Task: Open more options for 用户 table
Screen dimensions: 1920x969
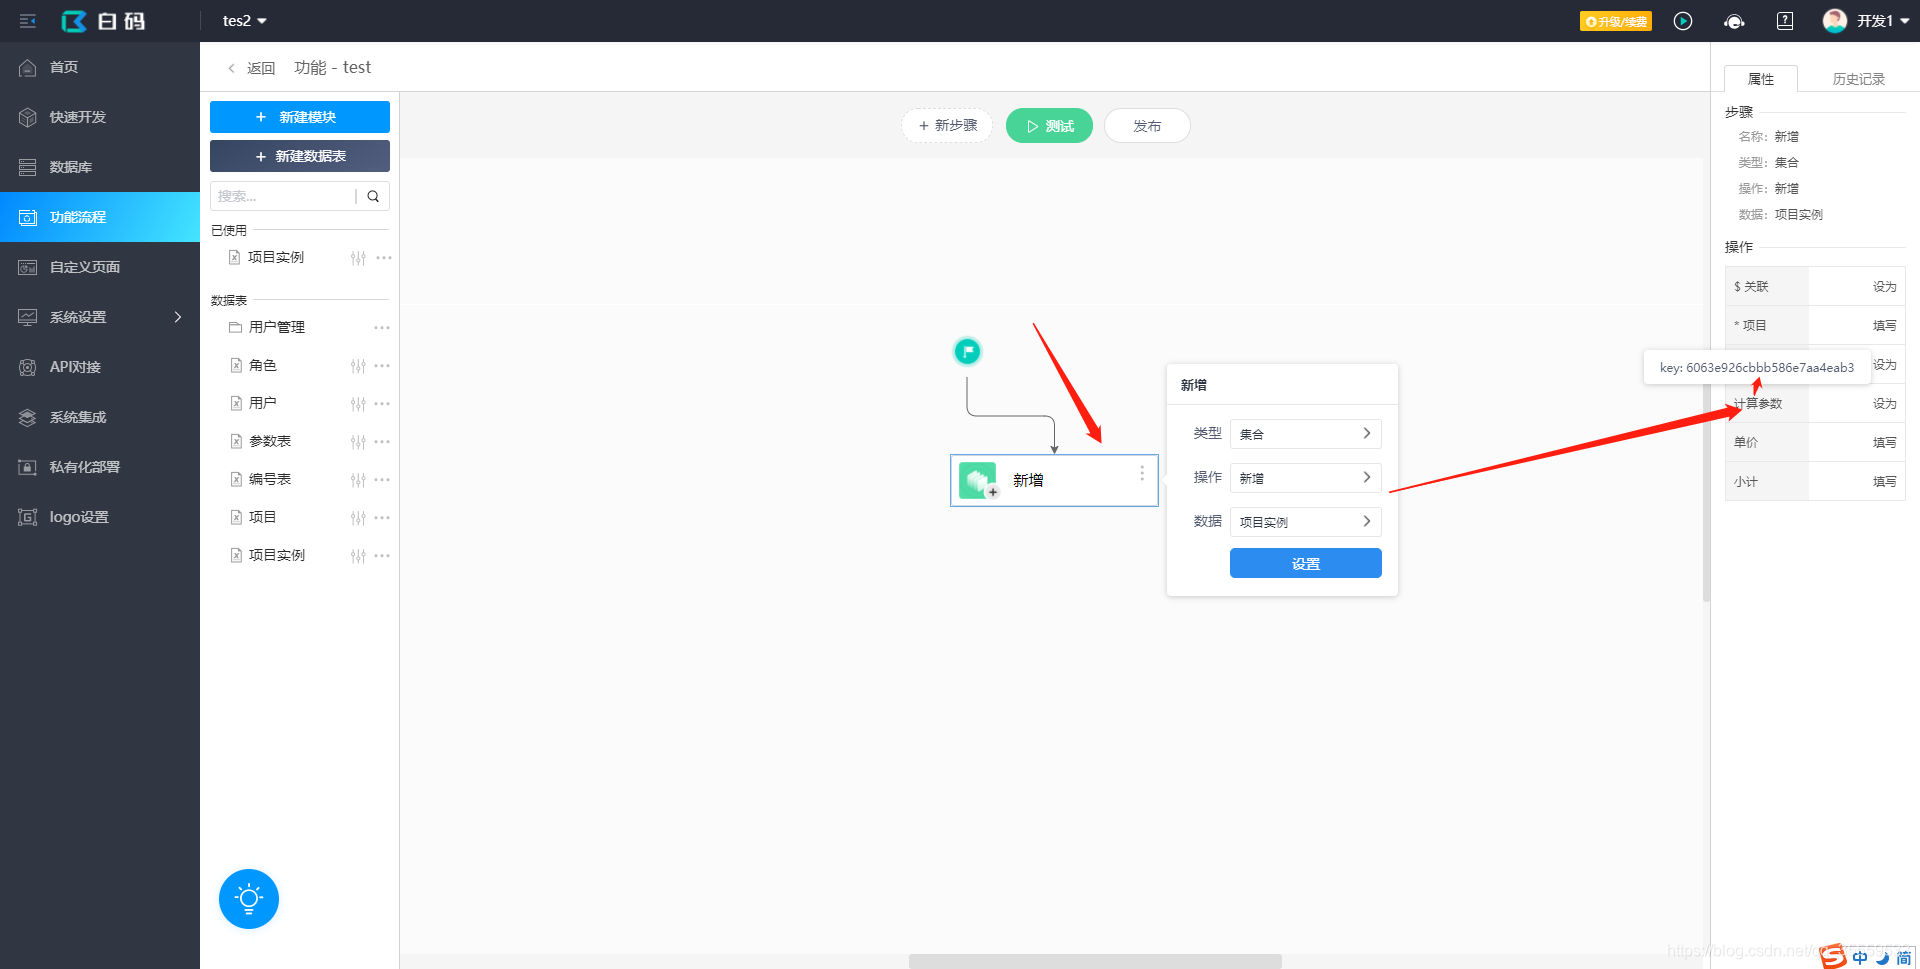Action: (x=382, y=404)
